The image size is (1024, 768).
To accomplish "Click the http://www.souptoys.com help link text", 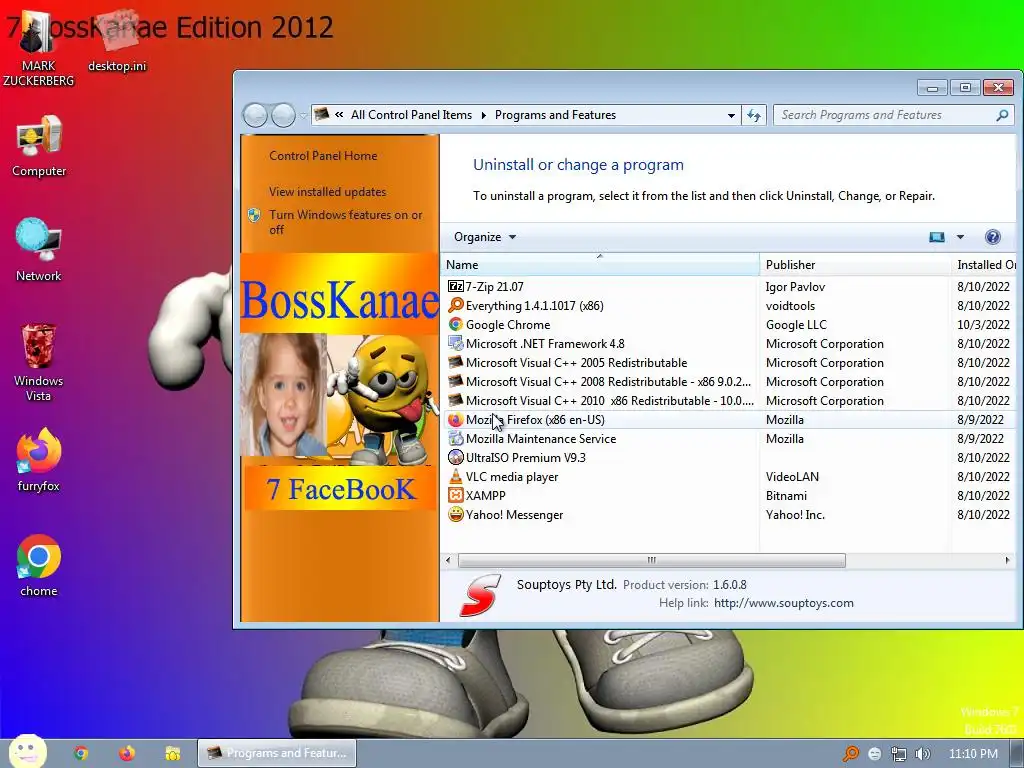I will point(783,603).
